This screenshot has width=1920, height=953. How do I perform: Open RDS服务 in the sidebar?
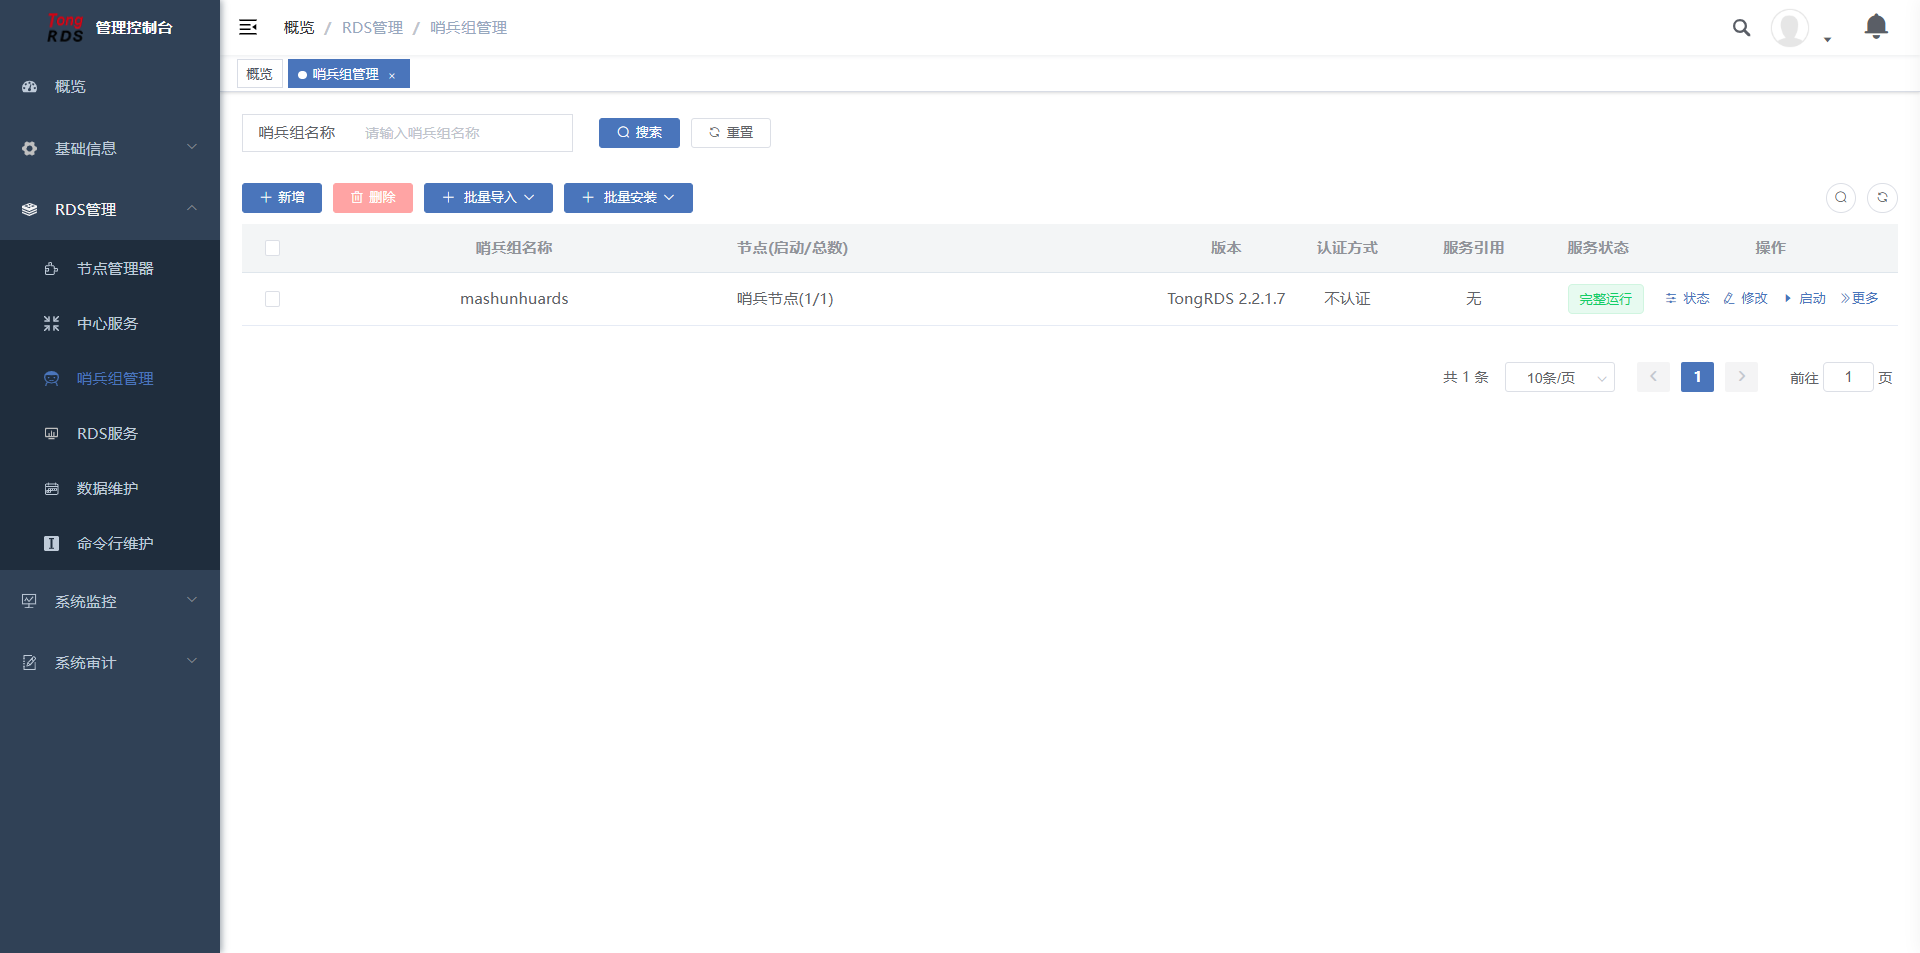pyautogui.click(x=110, y=434)
